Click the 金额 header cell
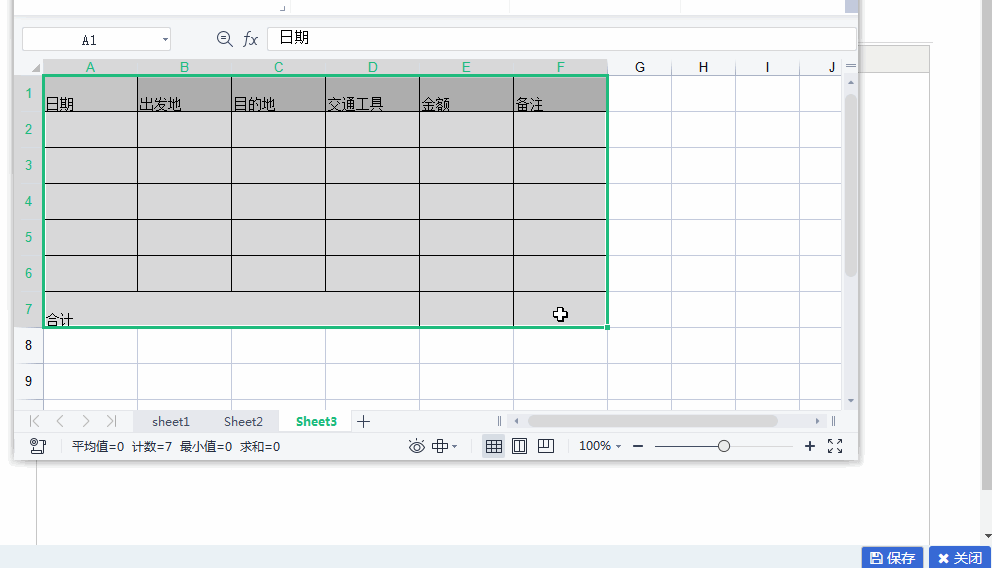Viewport: 992px width, 568px height. tap(466, 94)
